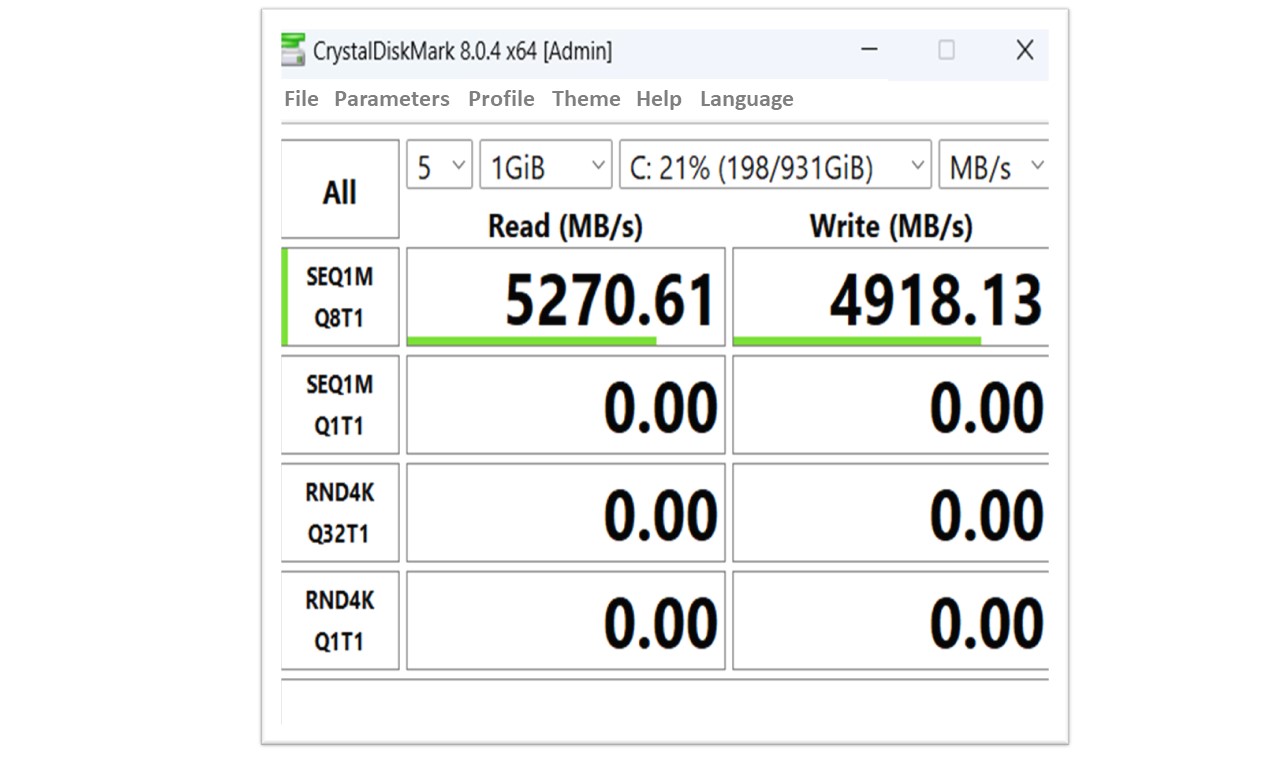1280x768 pixels.
Task: Start the SEQ1M Q1T1 test
Action: tap(340, 405)
